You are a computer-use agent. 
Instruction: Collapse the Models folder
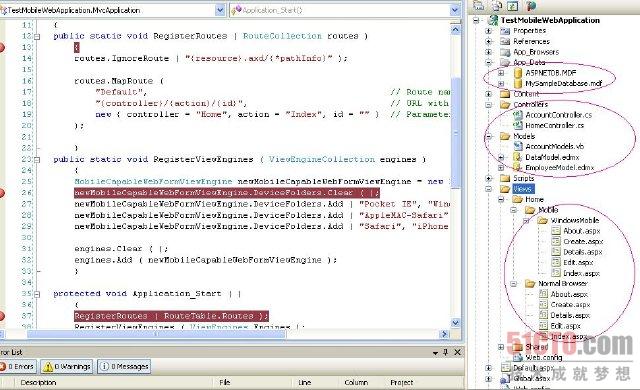[489, 136]
